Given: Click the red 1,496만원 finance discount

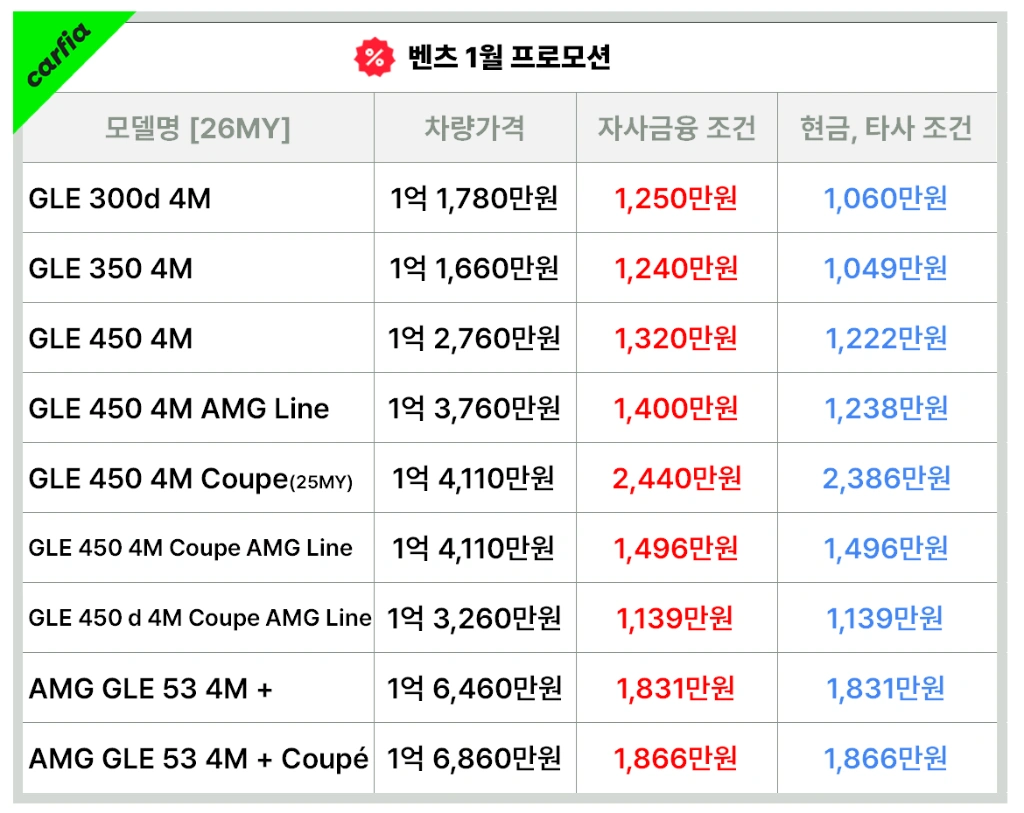Looking at the screenshot, I should coord(676,549).
